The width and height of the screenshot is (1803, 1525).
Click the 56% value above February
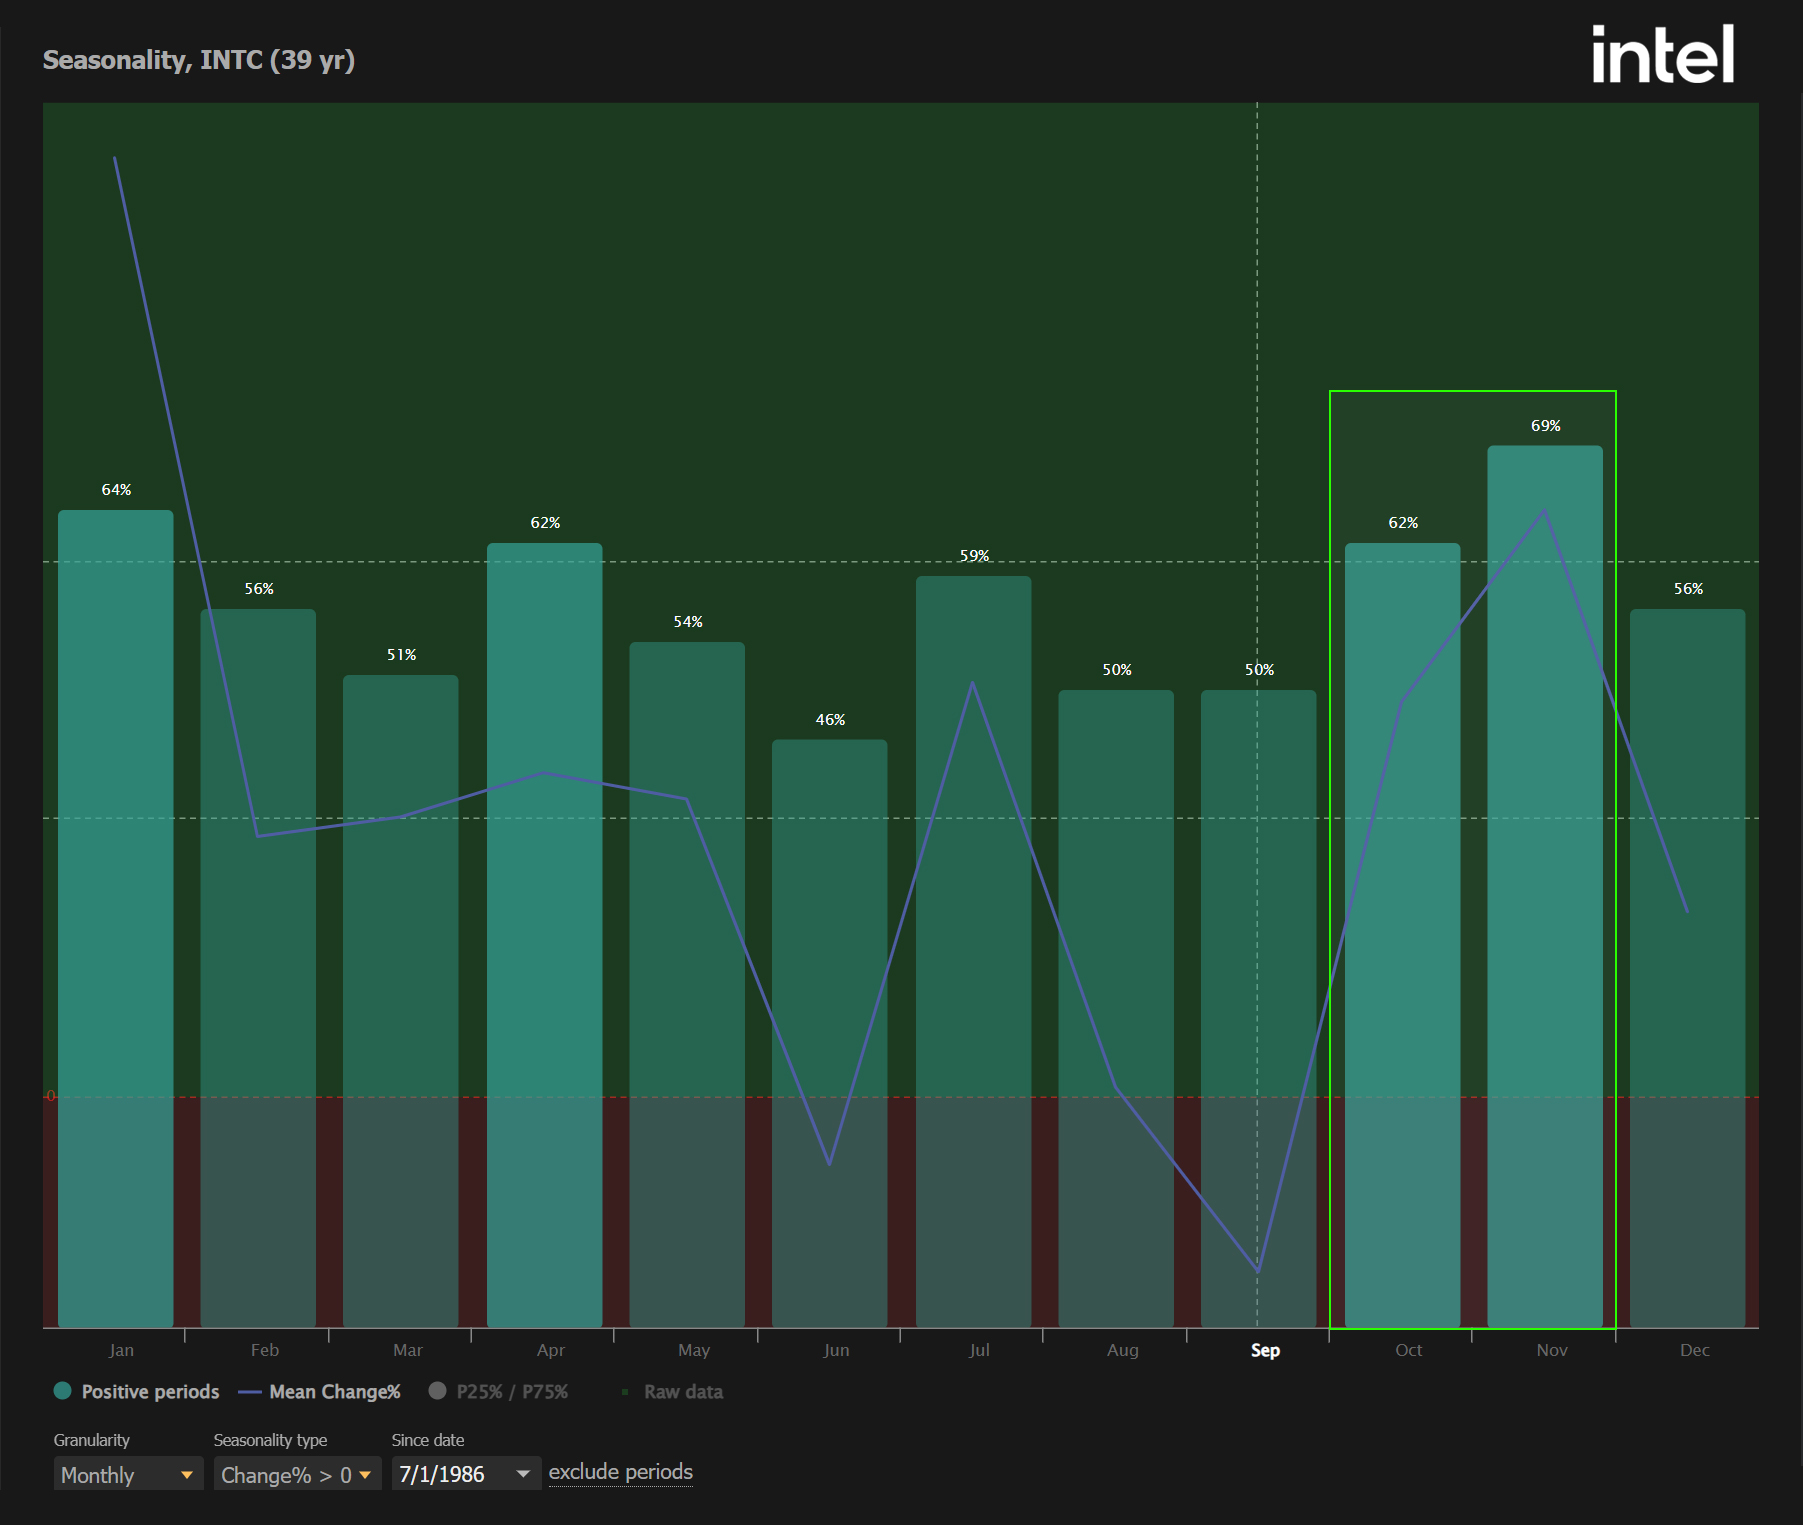click(259, 588)
